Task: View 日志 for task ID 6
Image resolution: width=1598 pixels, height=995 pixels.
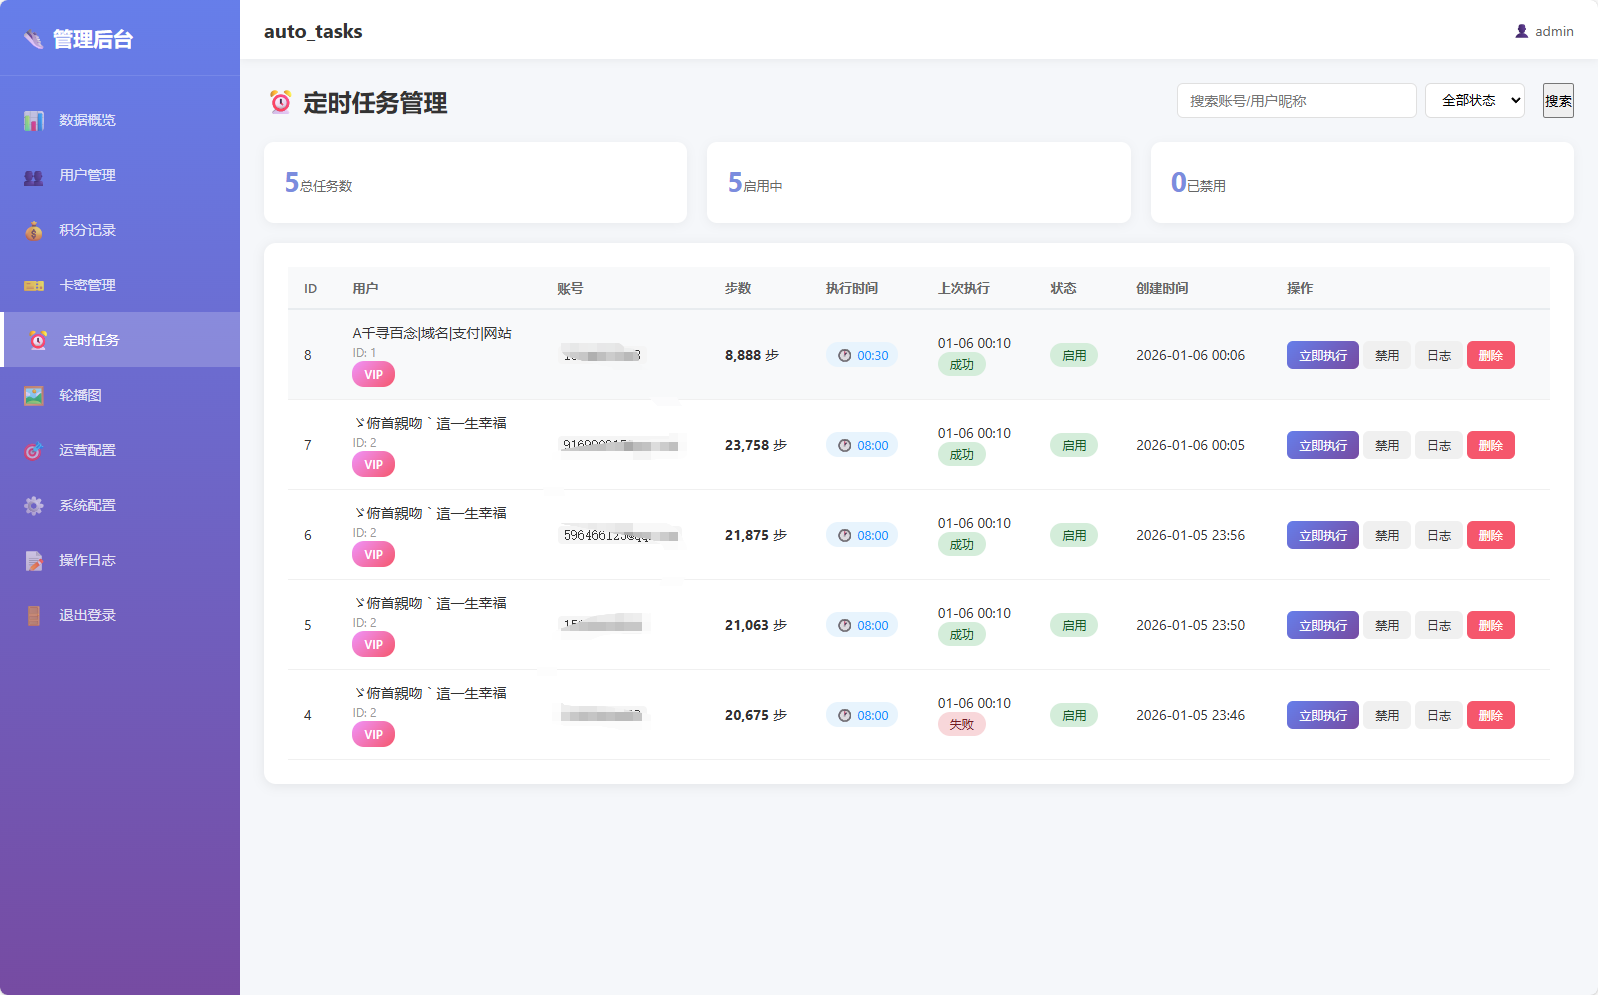Action: click(1439, 535)
